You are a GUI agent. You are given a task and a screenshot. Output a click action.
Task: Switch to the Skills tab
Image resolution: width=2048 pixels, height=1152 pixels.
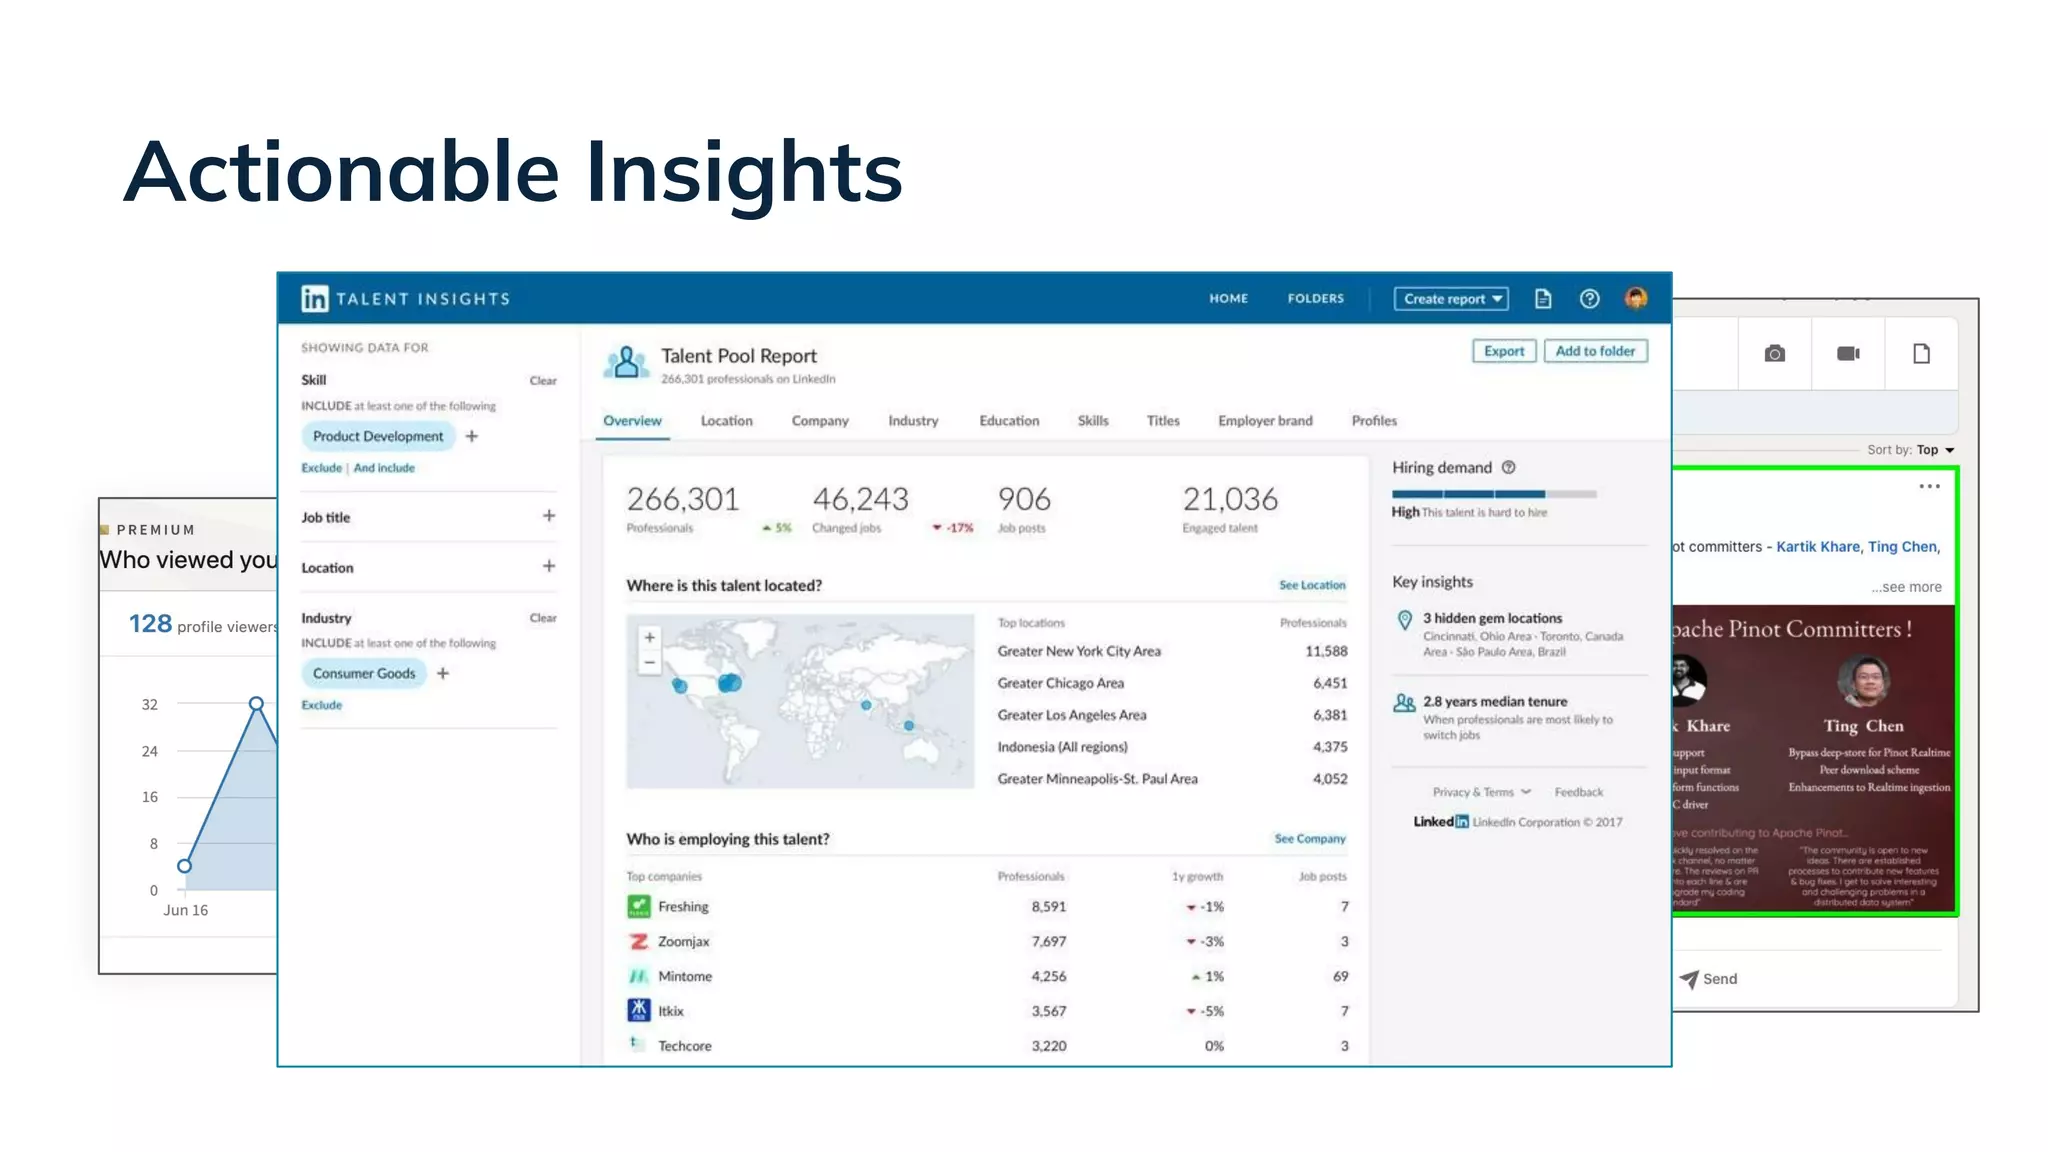point(1093,421)
